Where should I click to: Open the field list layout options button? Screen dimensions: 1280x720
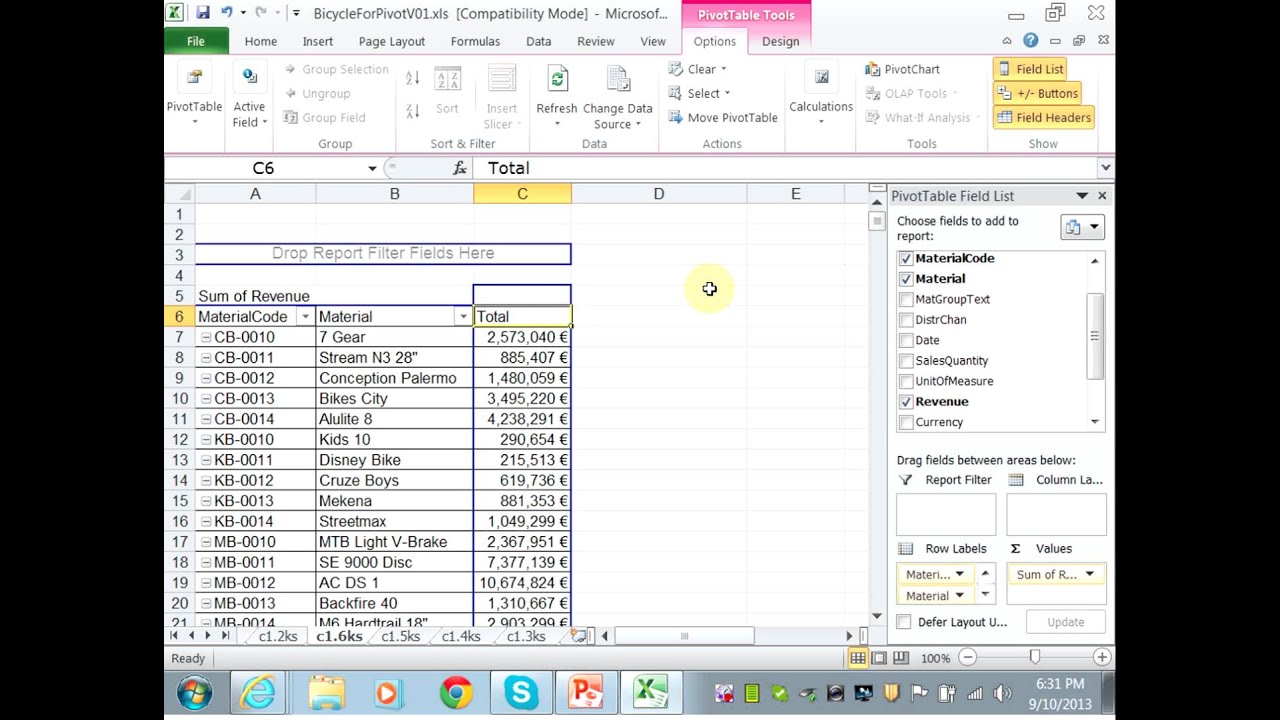[1082, 227]
